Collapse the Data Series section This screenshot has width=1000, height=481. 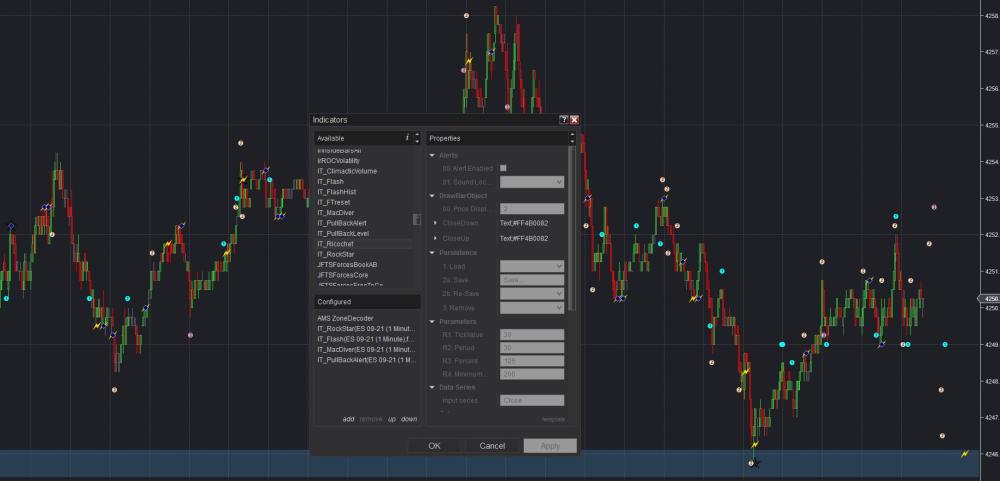[432, 387]
